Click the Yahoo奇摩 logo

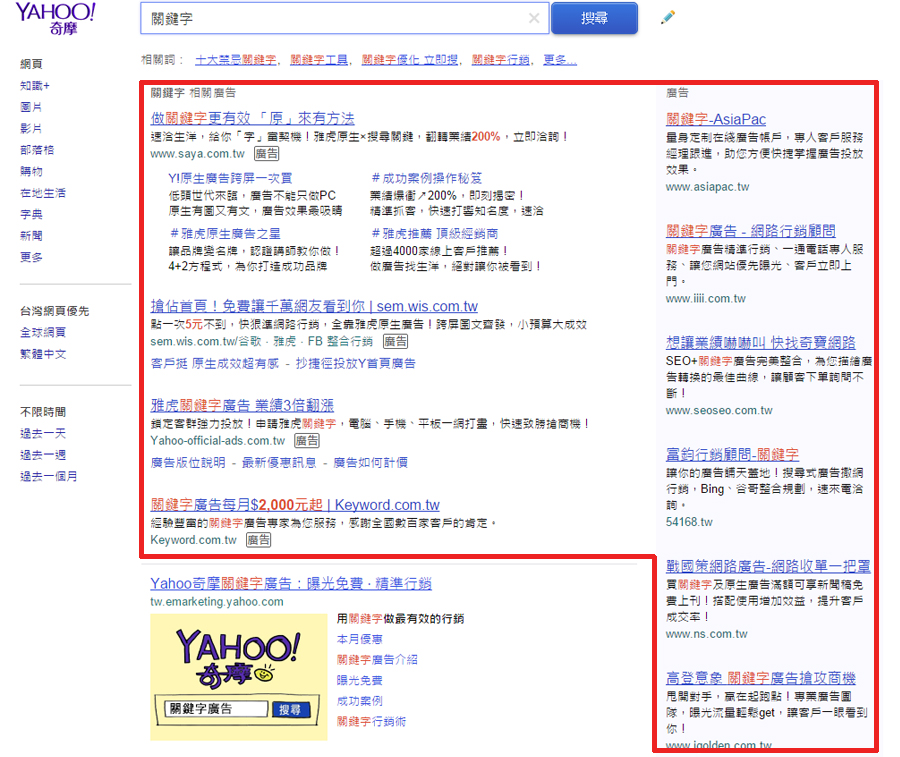coord(54,18)
